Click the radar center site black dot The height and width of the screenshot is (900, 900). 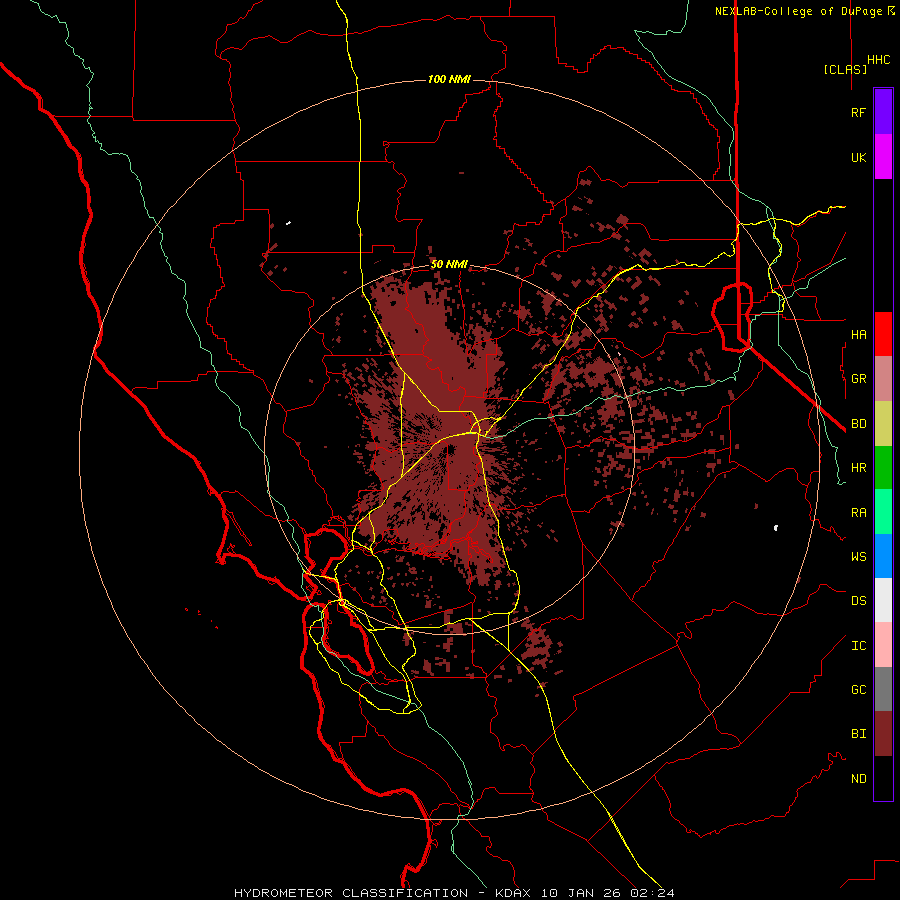tap(451, 449)
